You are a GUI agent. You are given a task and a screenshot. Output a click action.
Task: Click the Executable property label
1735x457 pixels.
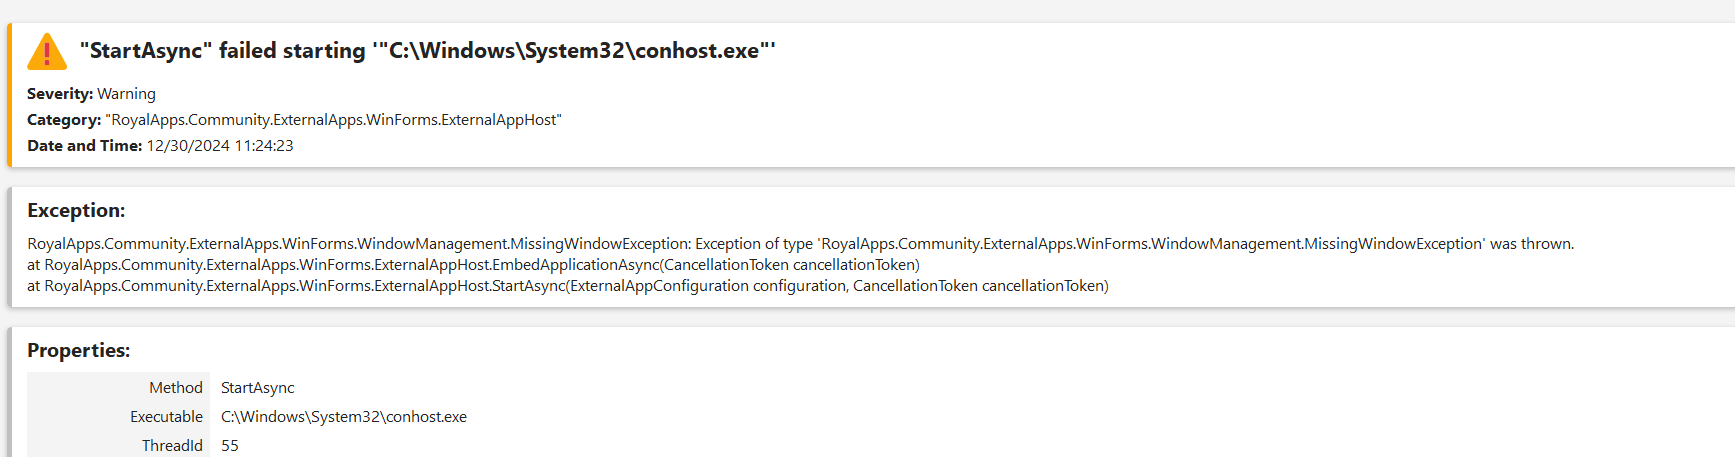click(x=166, y=417)
